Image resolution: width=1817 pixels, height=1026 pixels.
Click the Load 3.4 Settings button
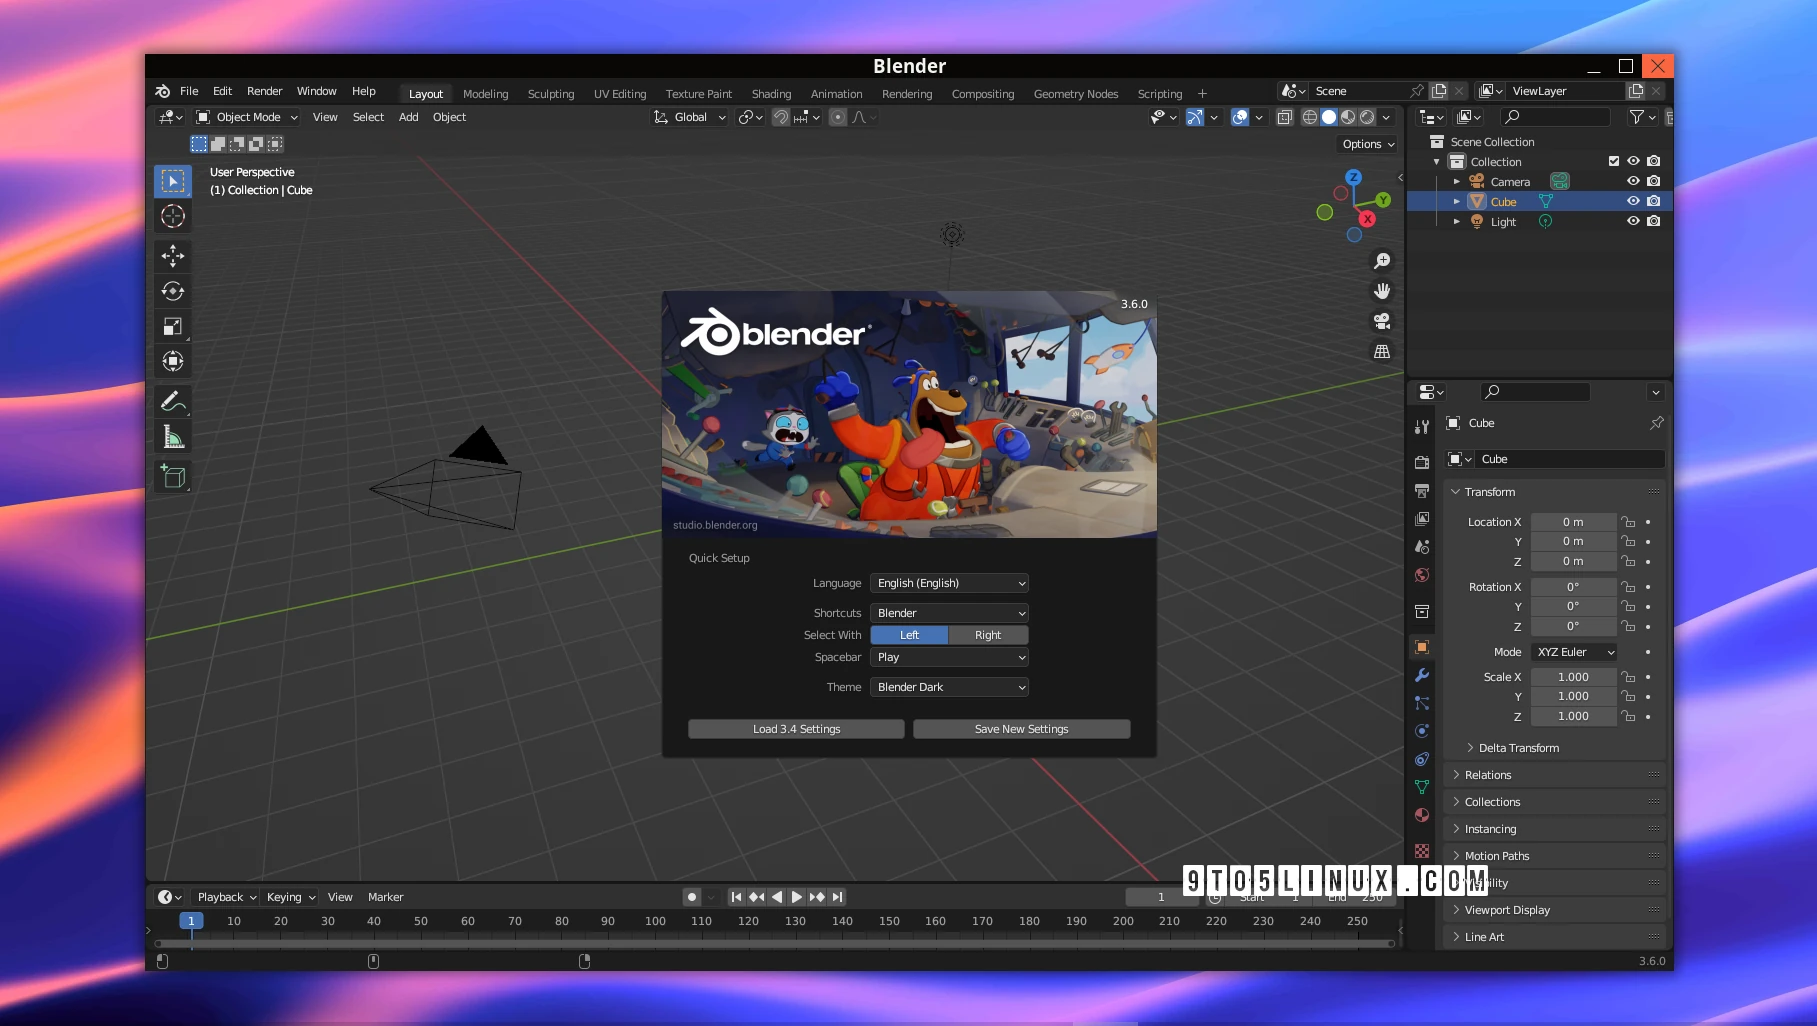795,729
